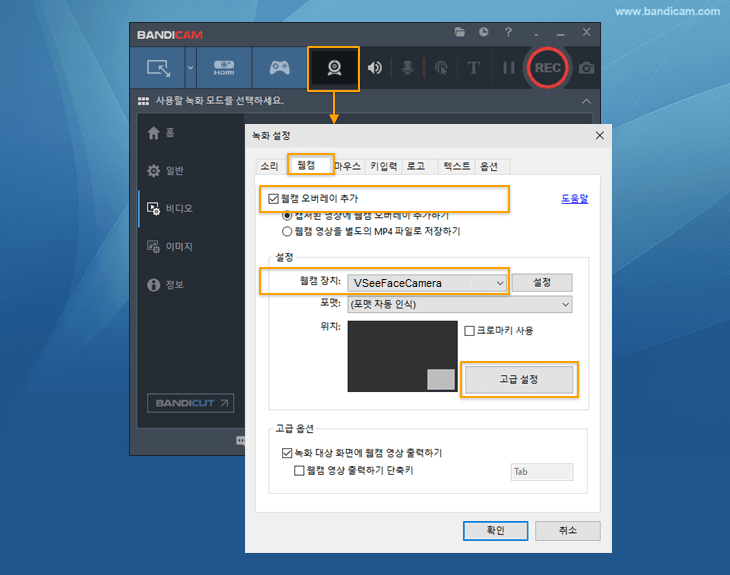Open 홈 in Bandicam sidebar
The height and width of the screenshot is (575, 730).
(161, 133)
